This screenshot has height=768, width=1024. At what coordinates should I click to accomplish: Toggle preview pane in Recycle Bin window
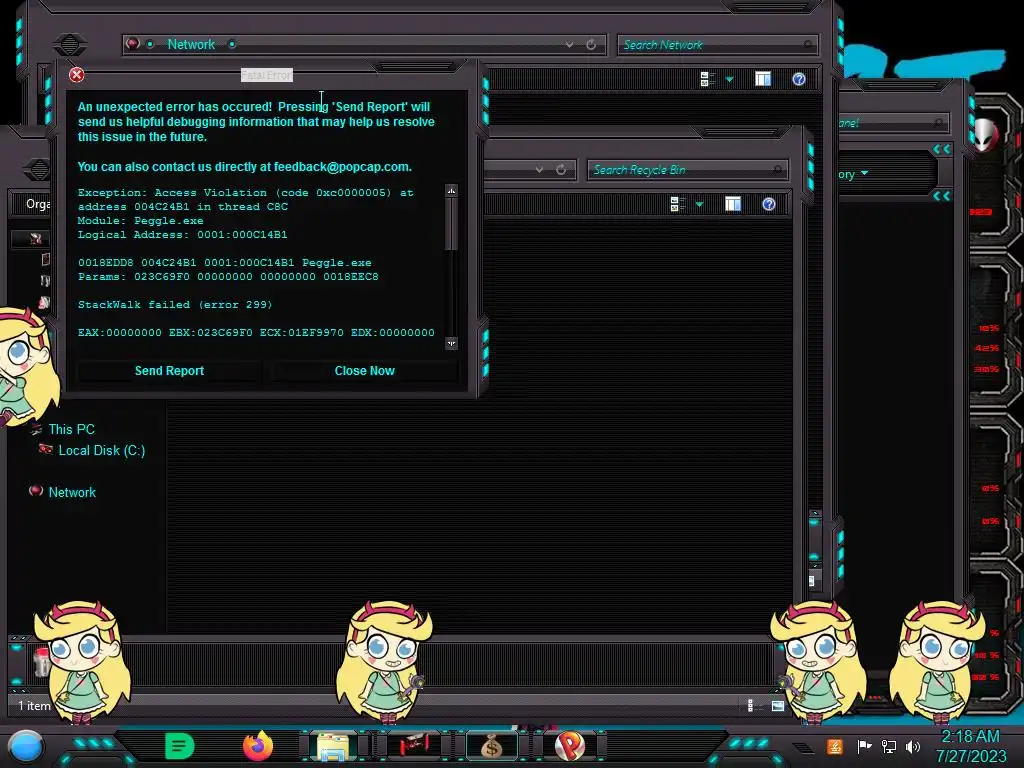point(733,204)
